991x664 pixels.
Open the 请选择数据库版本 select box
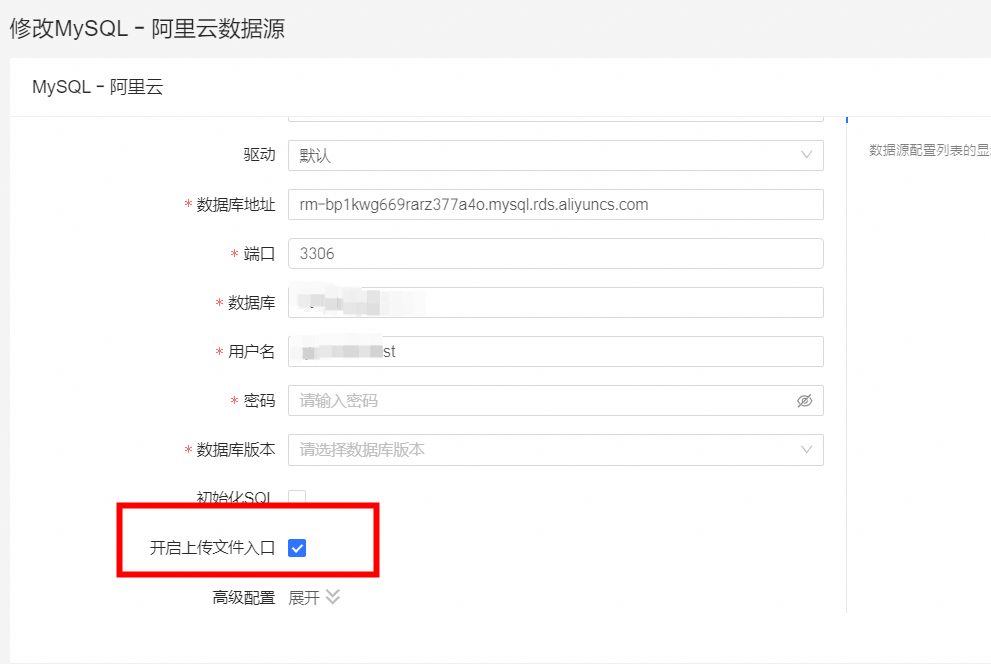pos(540,450)
